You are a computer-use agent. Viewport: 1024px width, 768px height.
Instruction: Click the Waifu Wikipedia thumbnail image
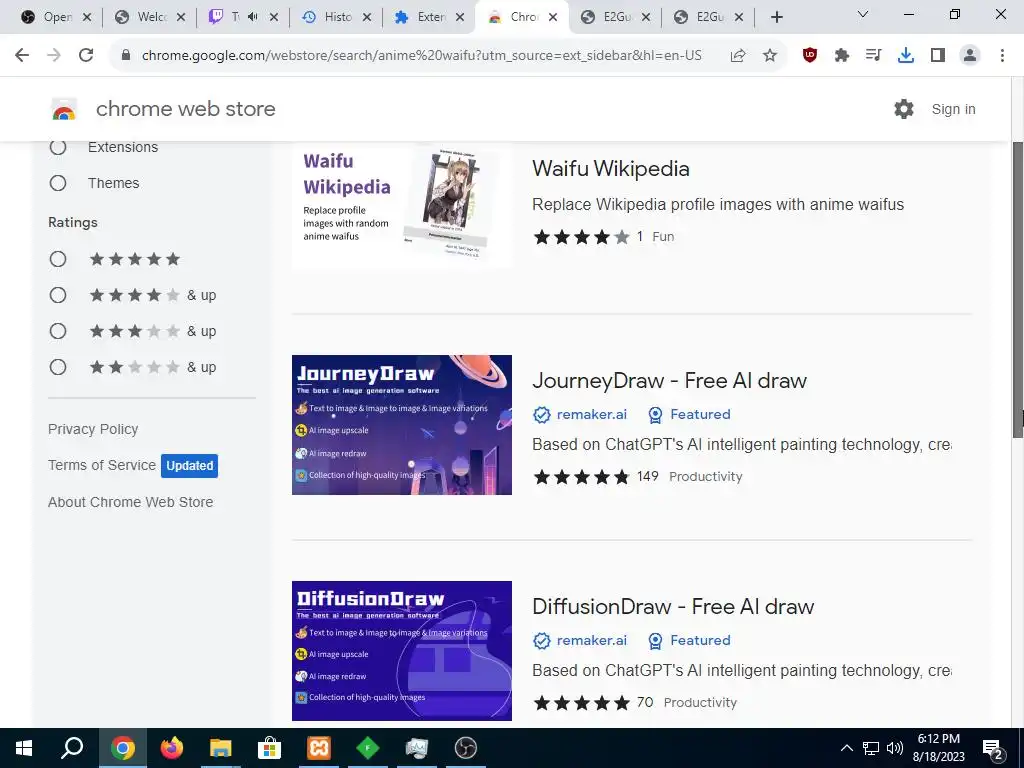(x=402, y=204)
